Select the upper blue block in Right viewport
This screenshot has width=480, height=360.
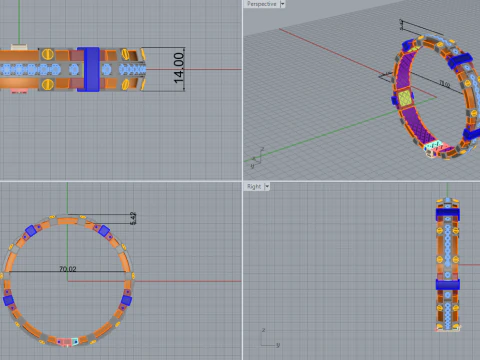point(448,214)
